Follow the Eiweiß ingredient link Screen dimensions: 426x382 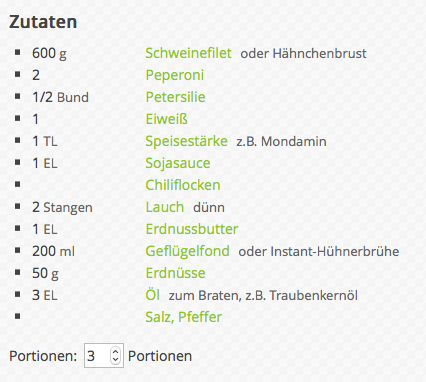(167, 119)
